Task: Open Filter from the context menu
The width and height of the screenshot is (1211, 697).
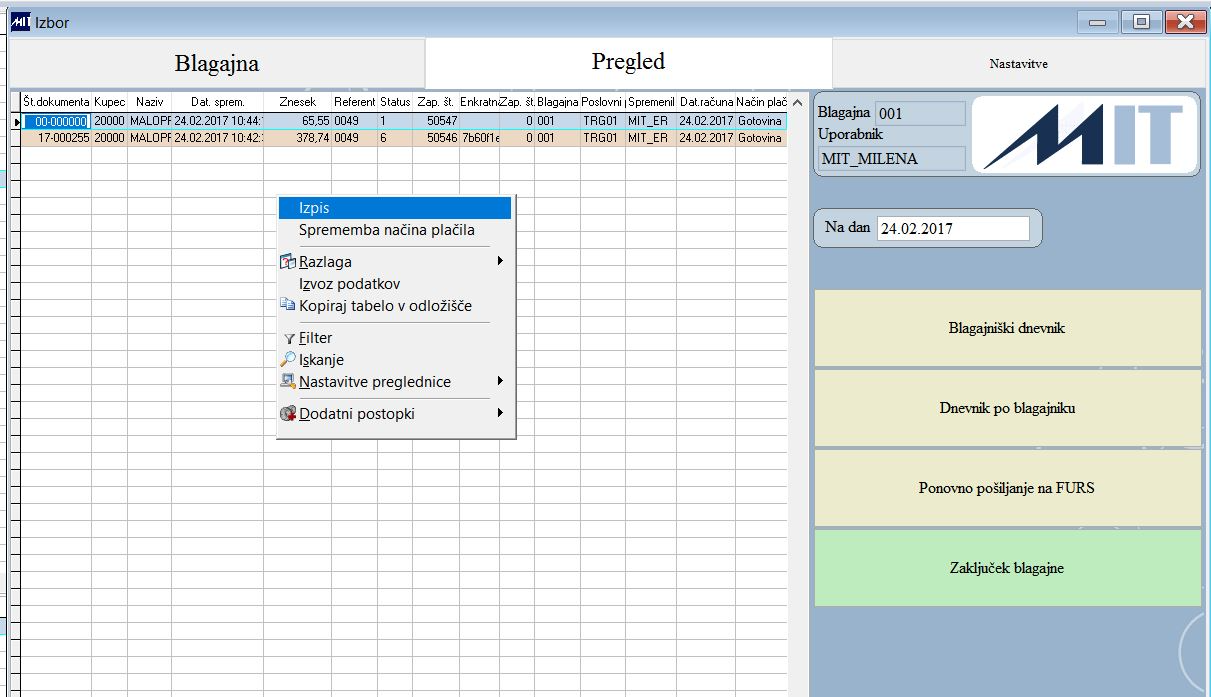Action: pos(395,338)
